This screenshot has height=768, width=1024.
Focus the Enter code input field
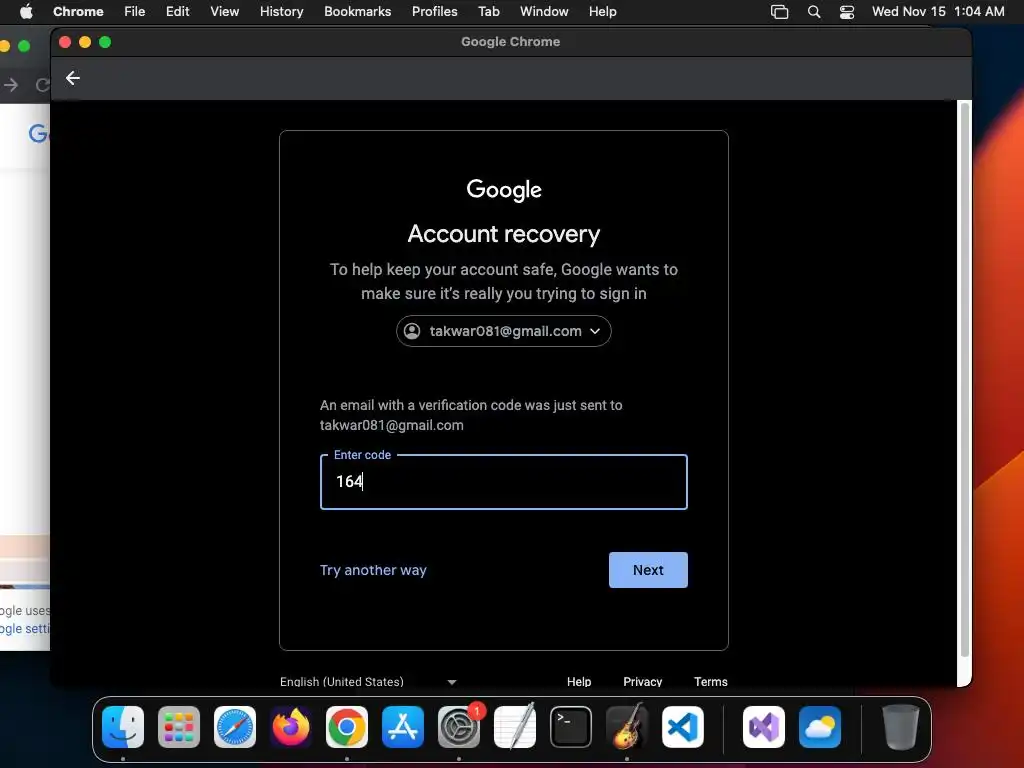point(504,482)
